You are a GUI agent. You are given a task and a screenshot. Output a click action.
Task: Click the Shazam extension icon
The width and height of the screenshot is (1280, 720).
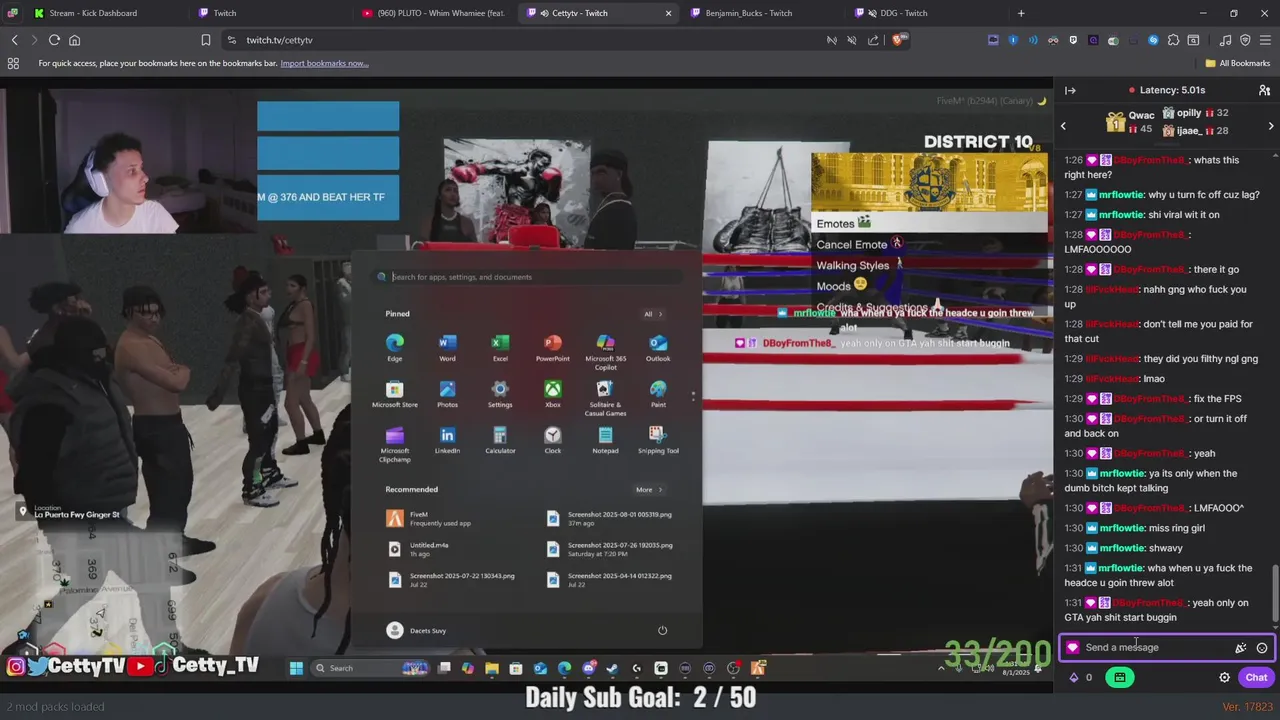coord(1153,40)
